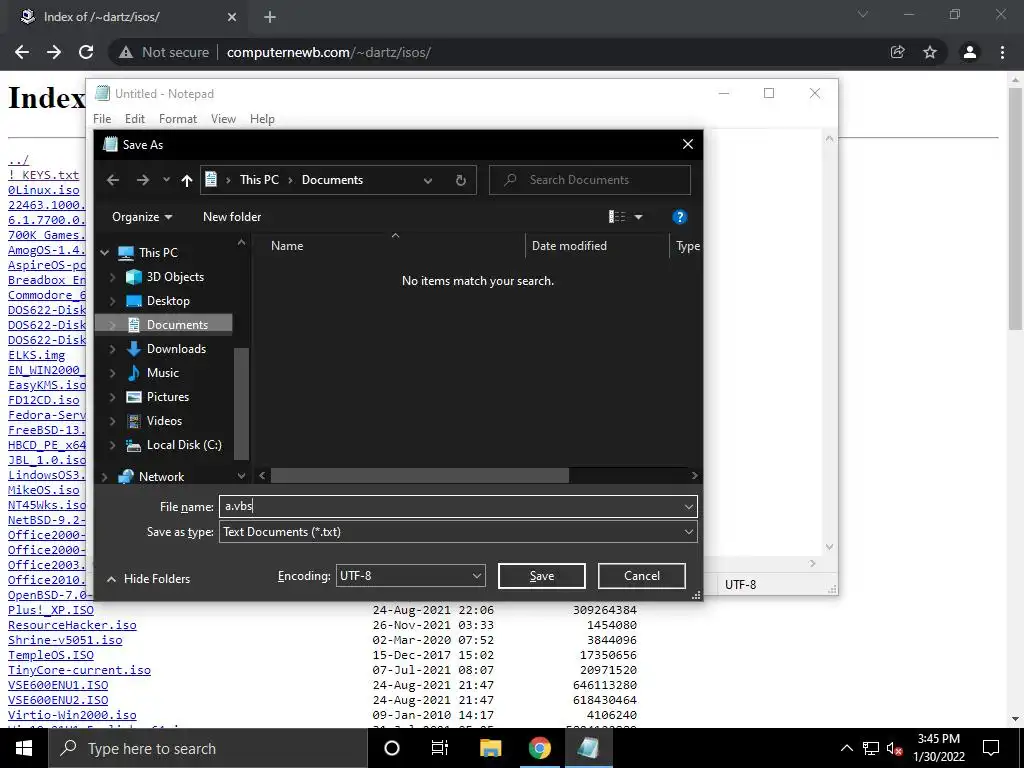The height and width of the screenshot is (768, 1024).
Task: Open Save As help icon
Action: 679,217
